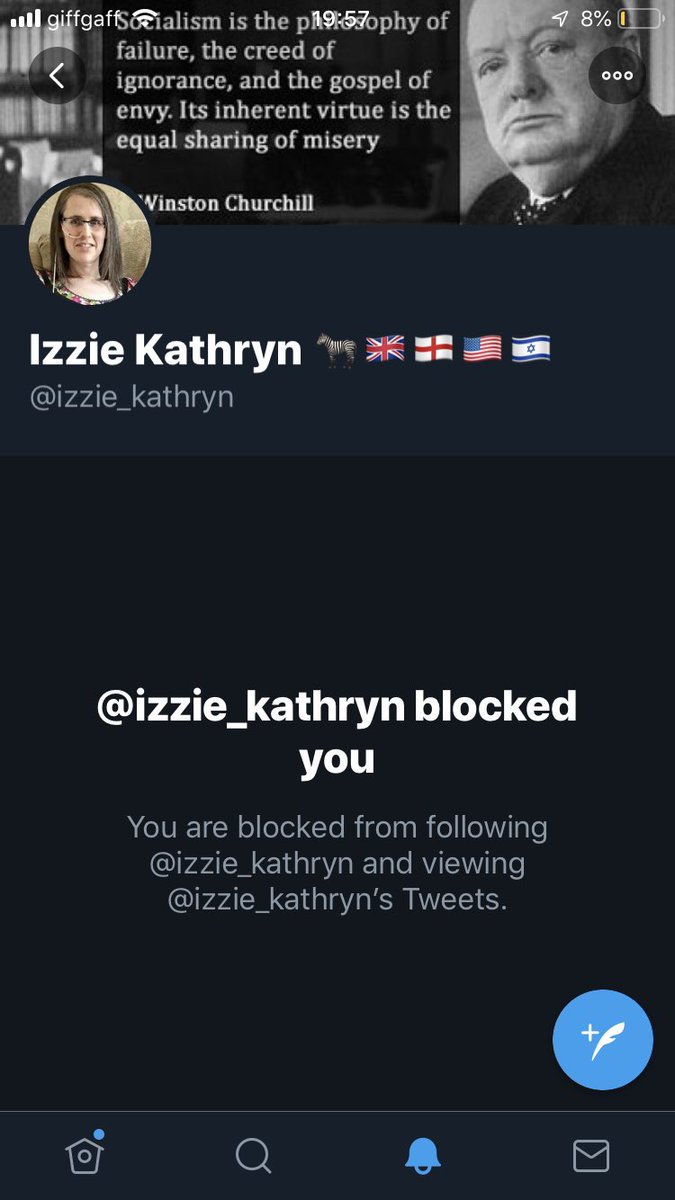The image size is (675, 1200).
Task: Tap the Union Jack flag emoji
Action: [x=386, y=350]
